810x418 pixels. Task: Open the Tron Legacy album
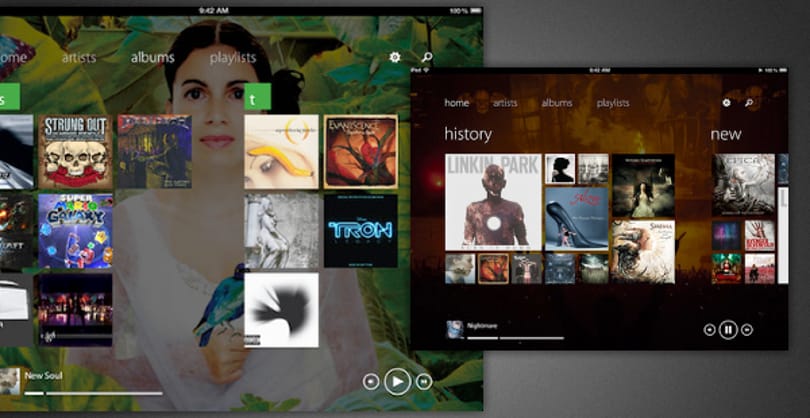[361, 231]
